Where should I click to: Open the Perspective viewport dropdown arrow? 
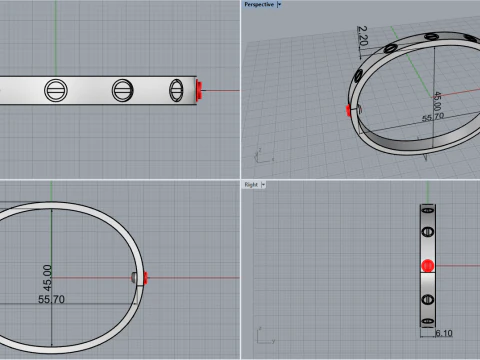tap(279, 4)
